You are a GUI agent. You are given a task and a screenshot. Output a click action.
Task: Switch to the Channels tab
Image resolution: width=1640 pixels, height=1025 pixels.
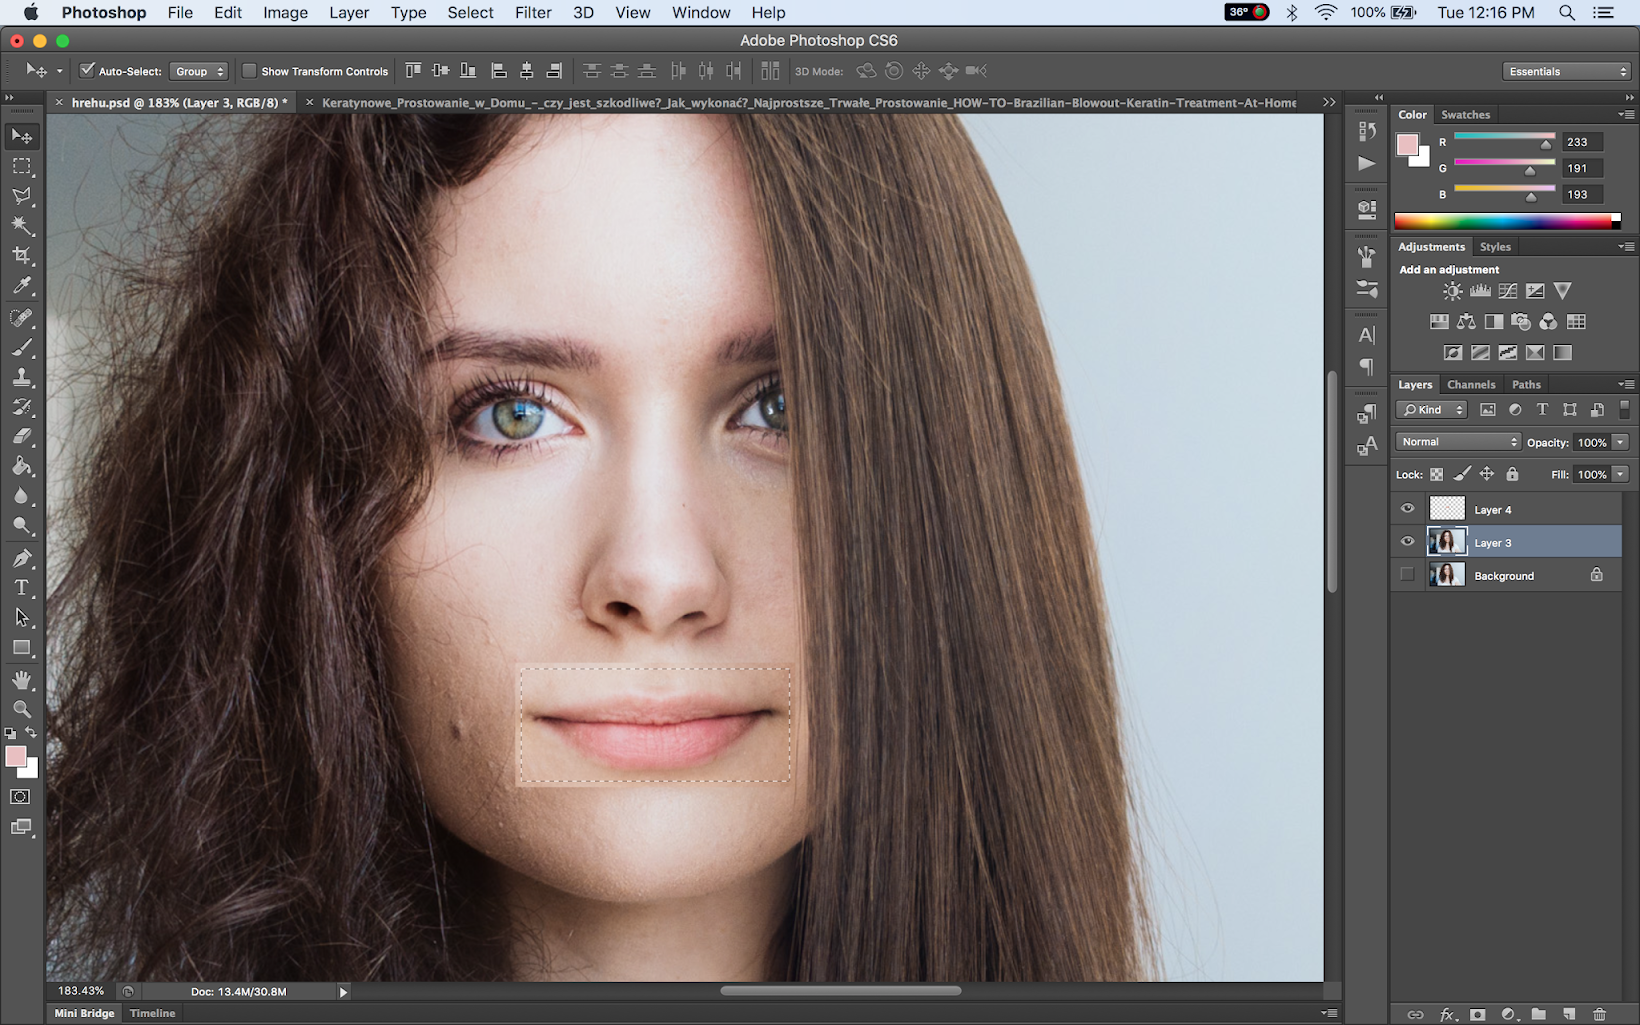click(1470, 384)
